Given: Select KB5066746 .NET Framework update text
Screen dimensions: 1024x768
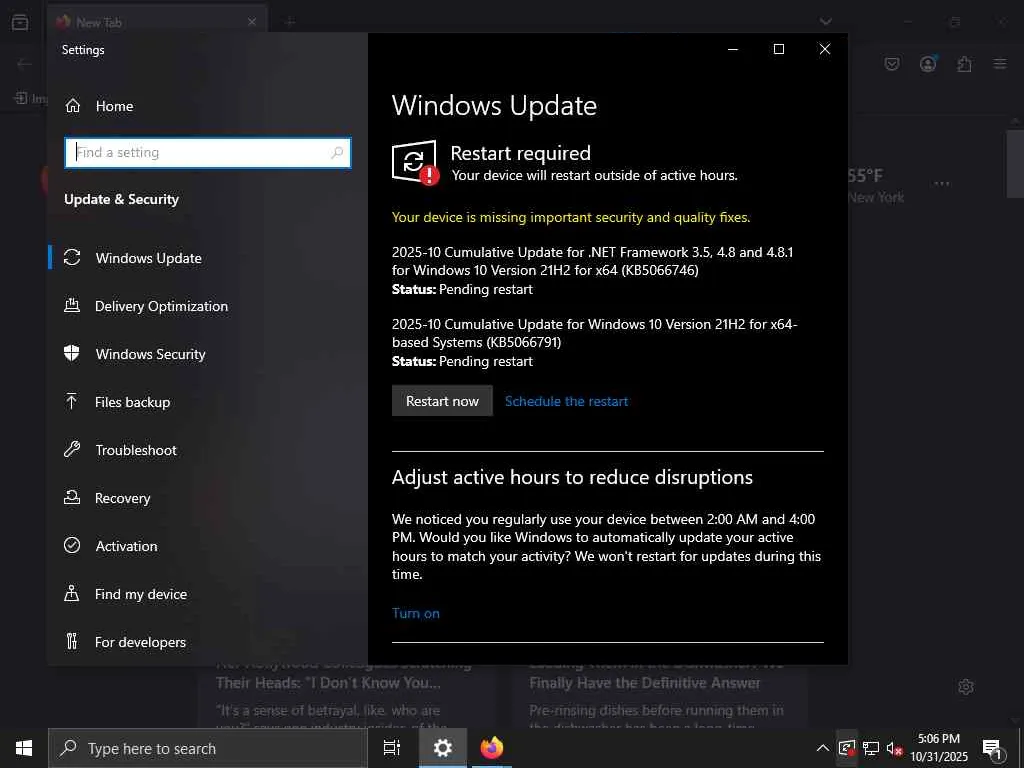Looking at the screenshot, I should (x=592, y=261).
